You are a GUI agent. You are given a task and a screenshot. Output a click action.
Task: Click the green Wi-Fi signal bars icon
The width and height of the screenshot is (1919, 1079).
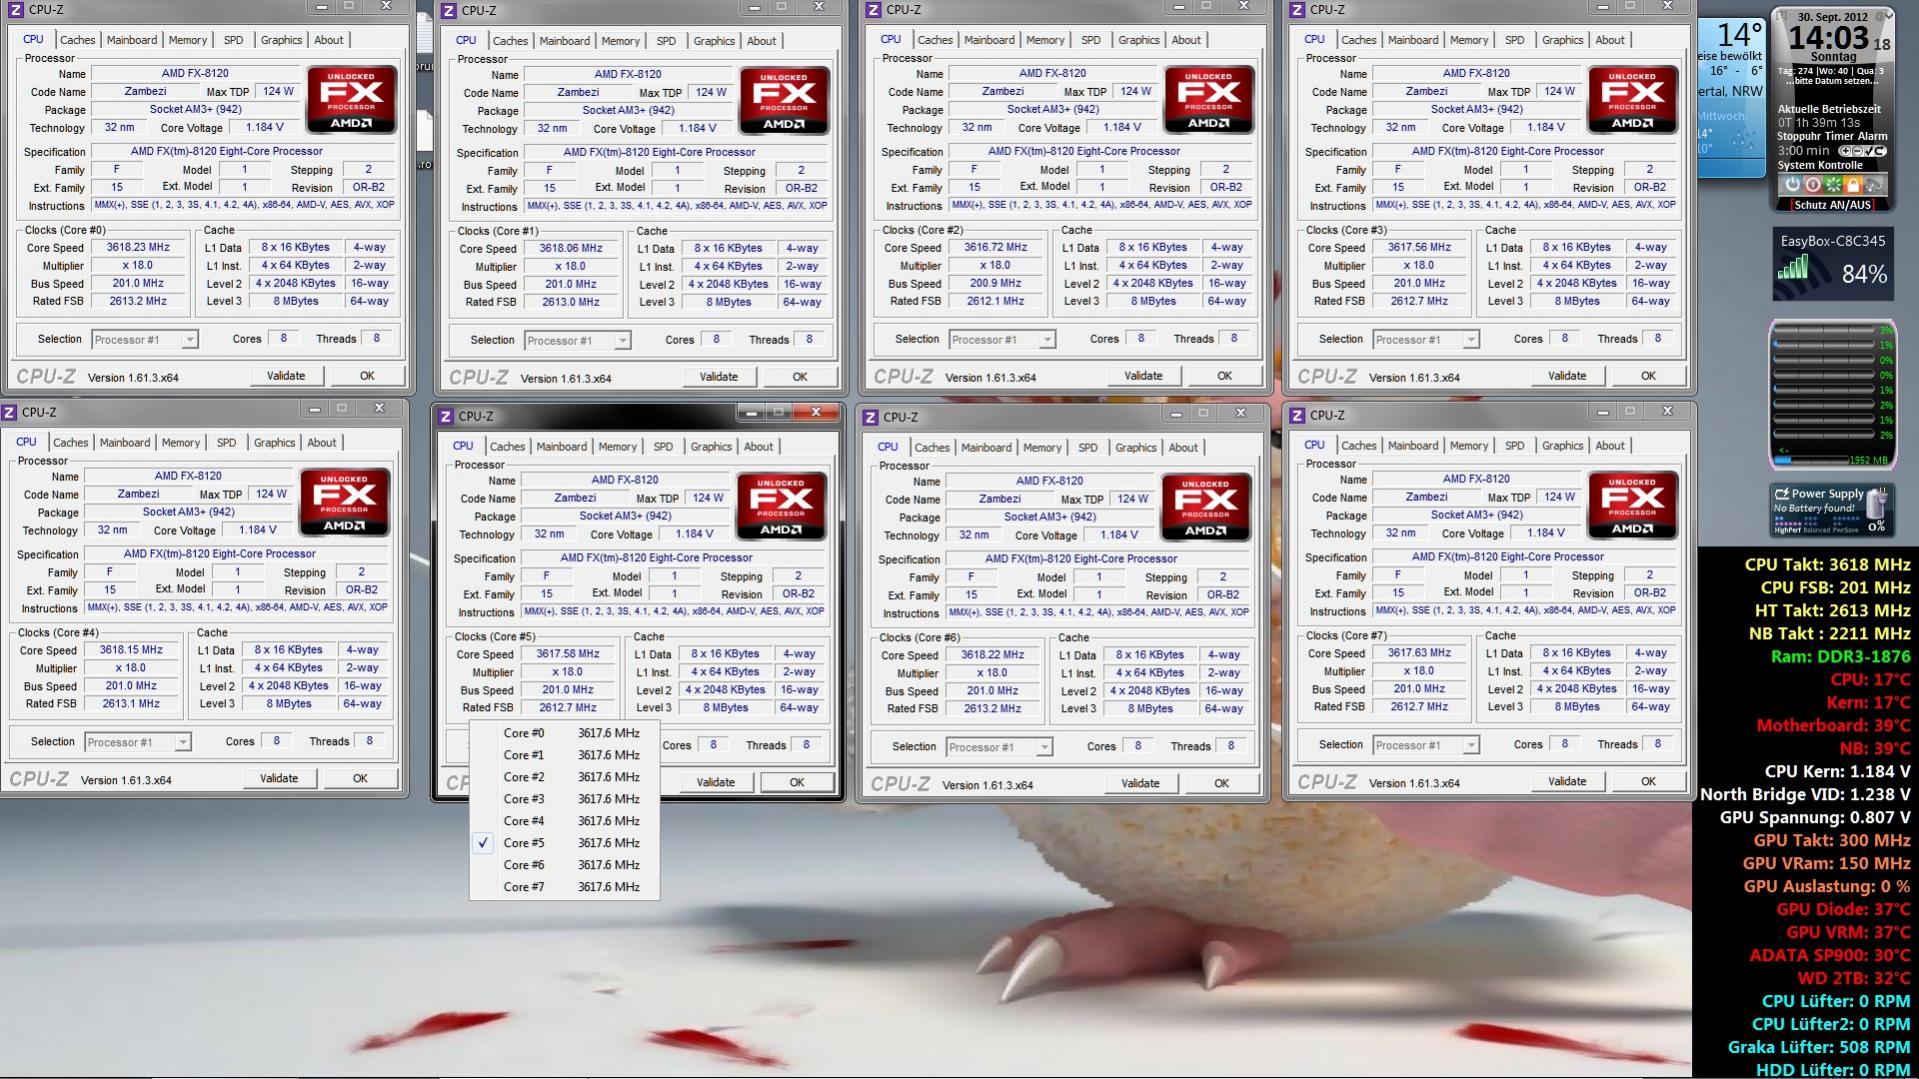click(1793, 267)
